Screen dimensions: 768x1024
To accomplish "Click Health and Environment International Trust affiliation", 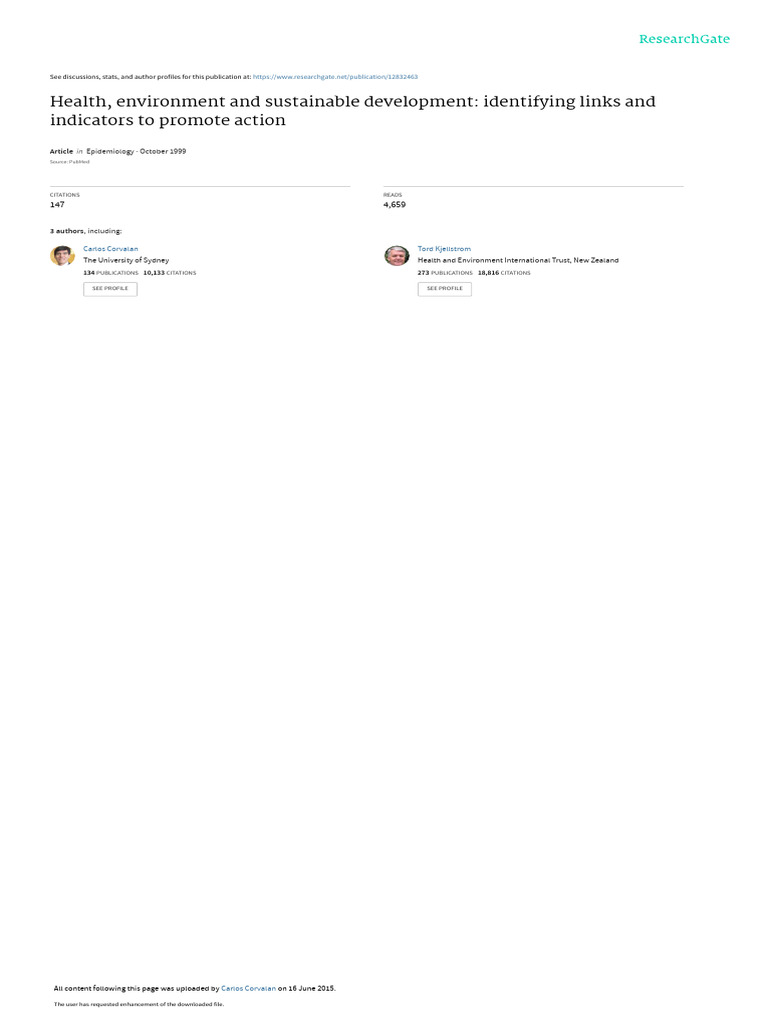I will (x=518, y=260).
